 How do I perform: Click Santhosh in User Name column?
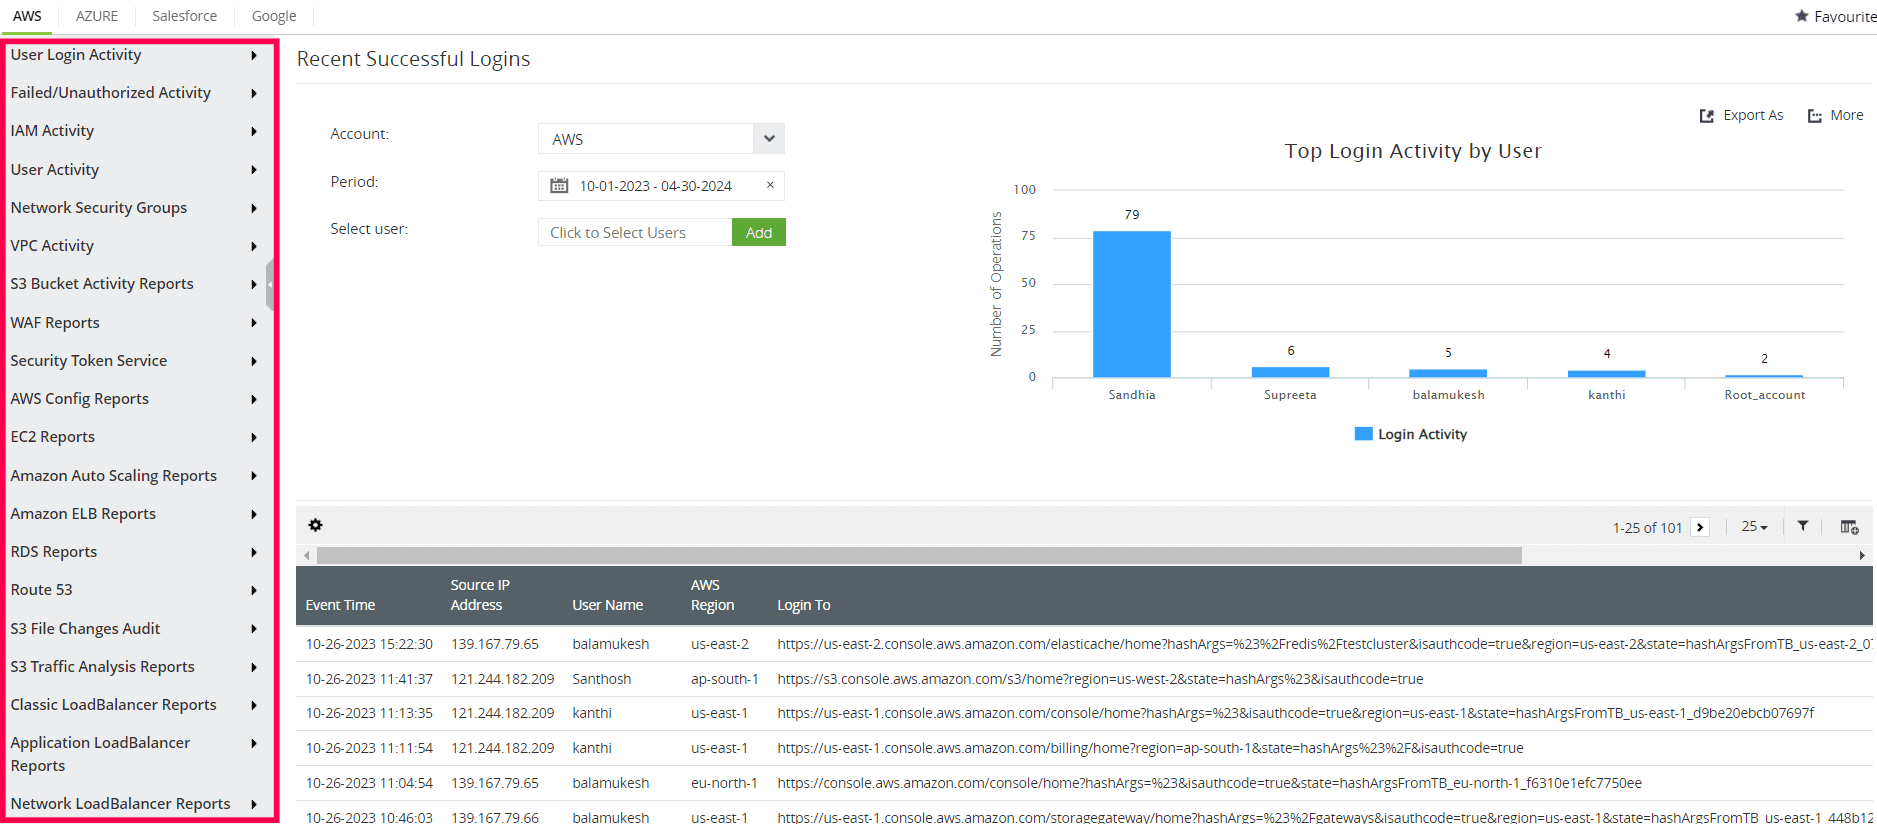pos(601,679)
